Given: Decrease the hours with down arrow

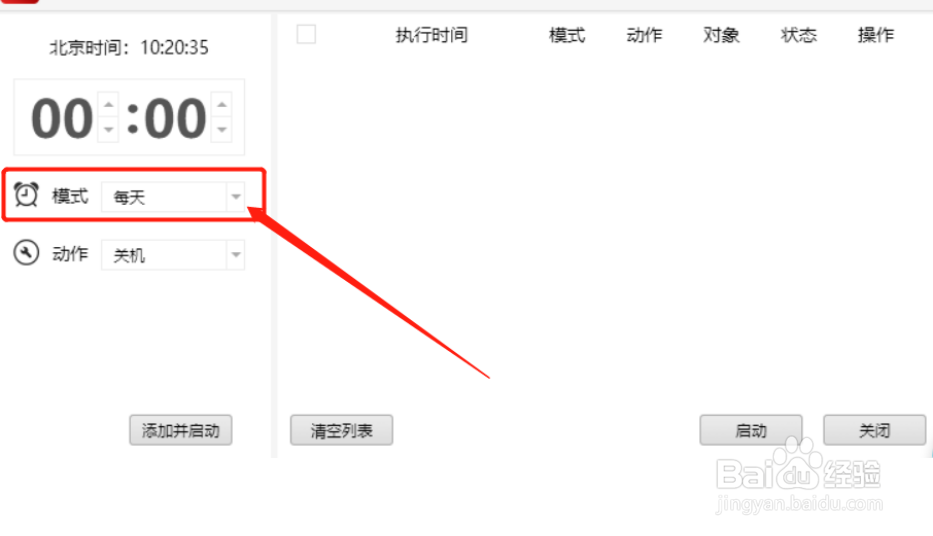Looking at the screenshot, I should pos(108,129).
